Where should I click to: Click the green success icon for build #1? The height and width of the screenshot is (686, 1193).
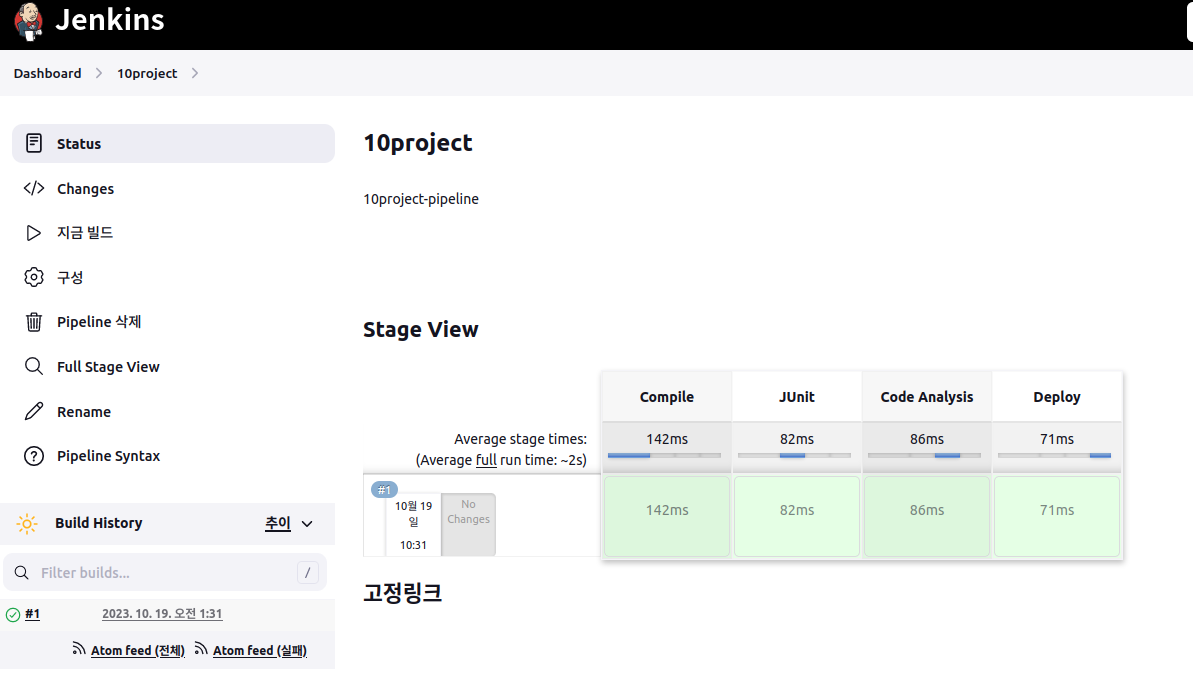pyautogui.click(x=13, y=615)
